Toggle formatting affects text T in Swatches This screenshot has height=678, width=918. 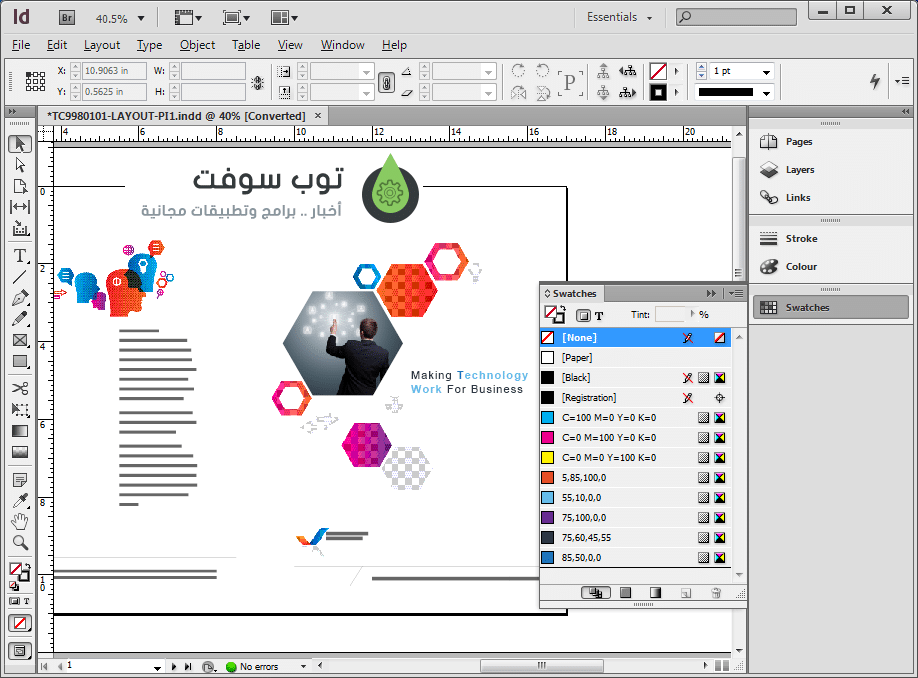pos(599,316)
